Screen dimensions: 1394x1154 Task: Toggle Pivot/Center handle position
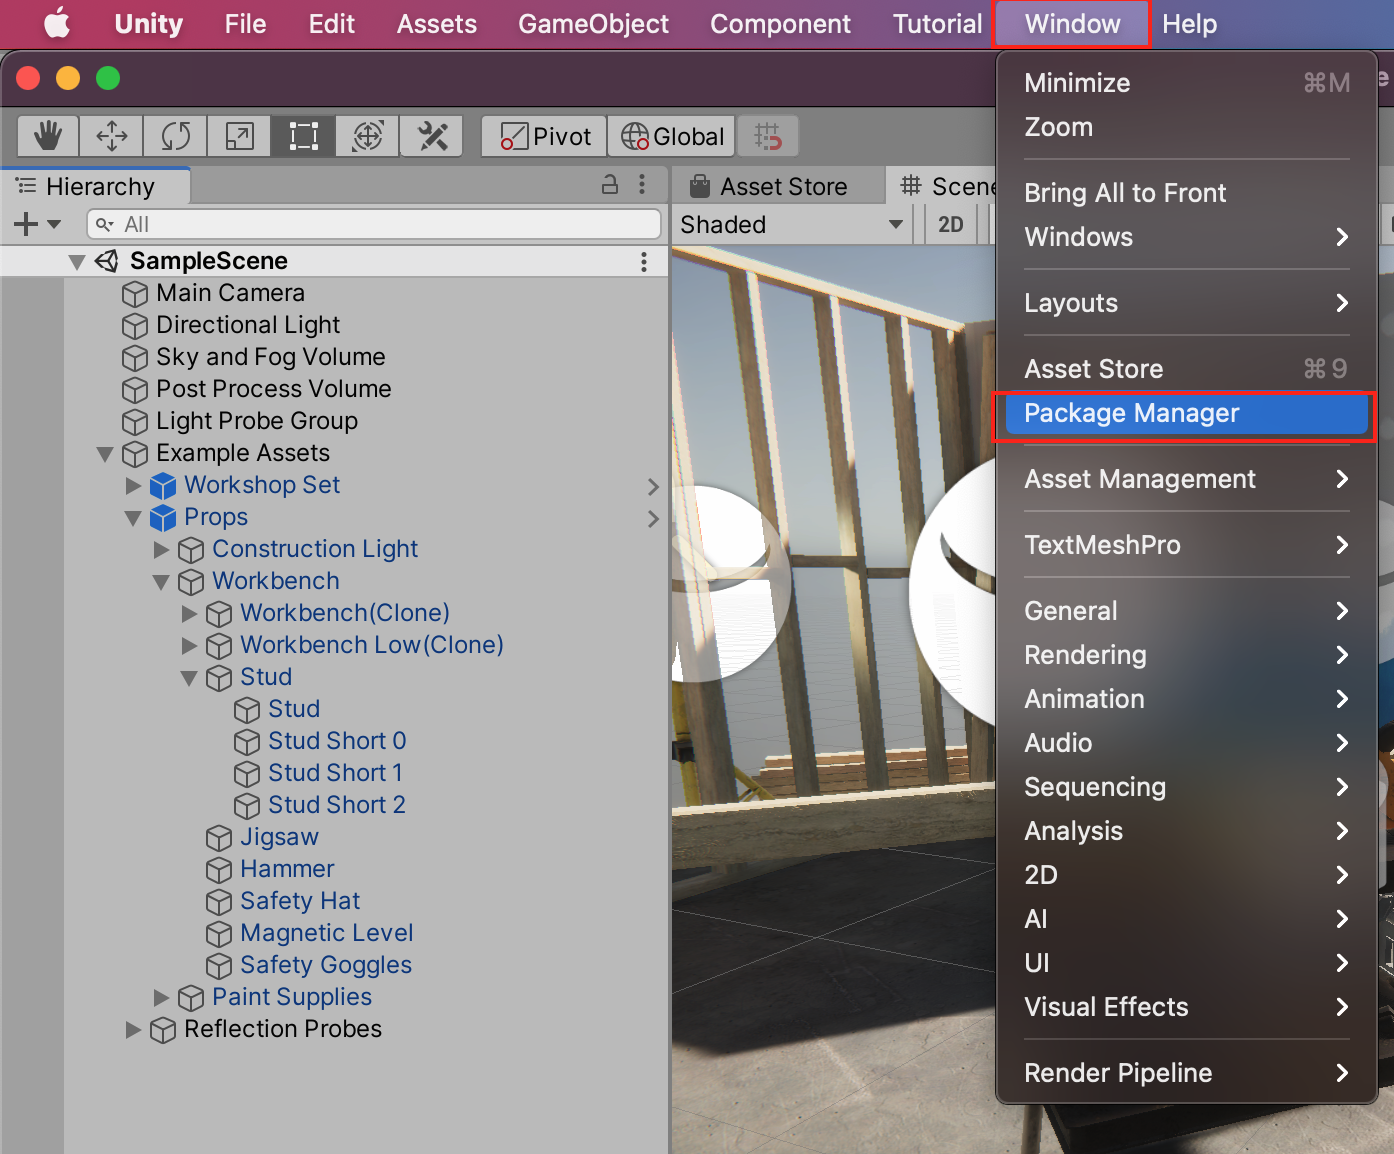[x=544, y=136]
